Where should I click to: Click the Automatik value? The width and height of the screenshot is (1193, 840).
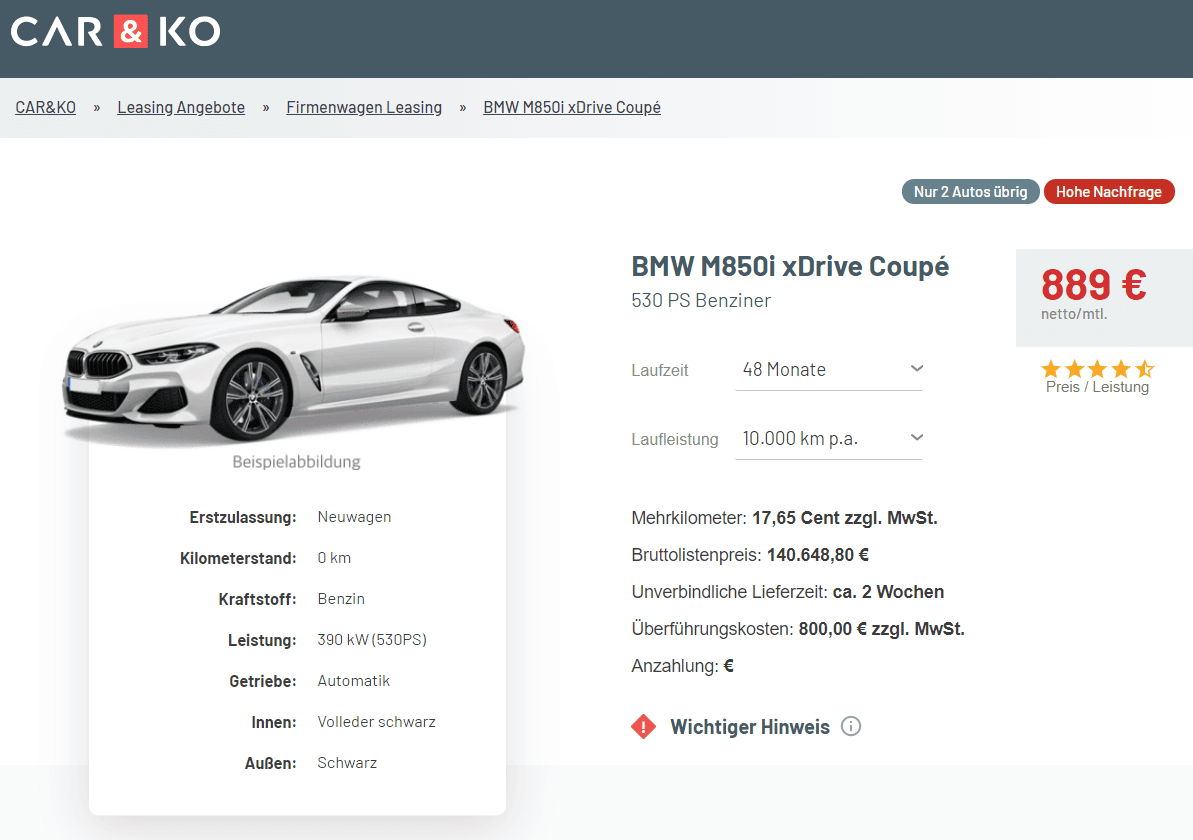(354, 681)
